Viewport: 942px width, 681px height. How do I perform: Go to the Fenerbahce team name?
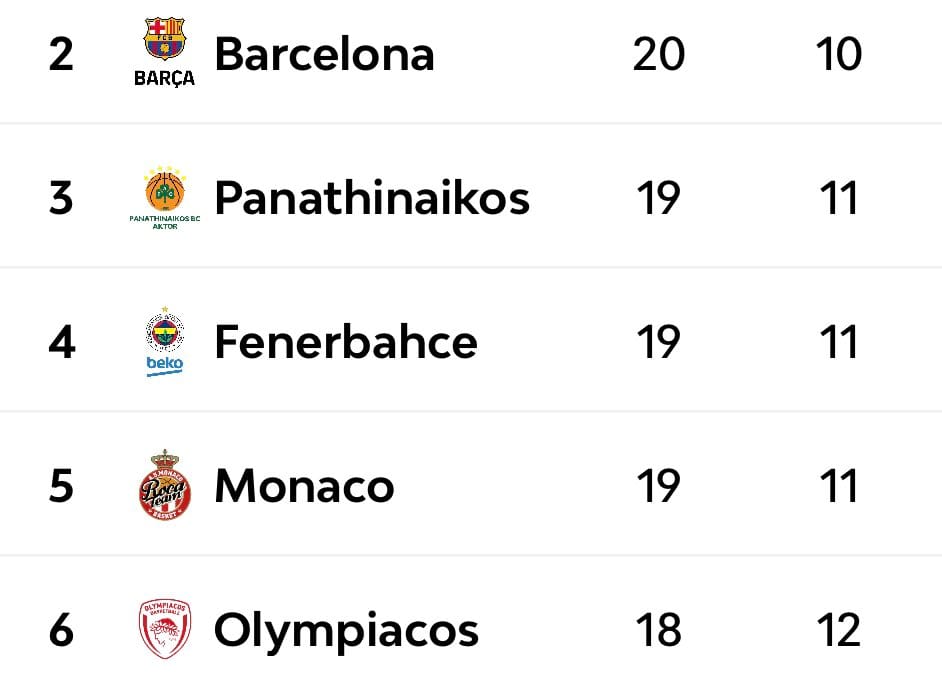point(346,341)
